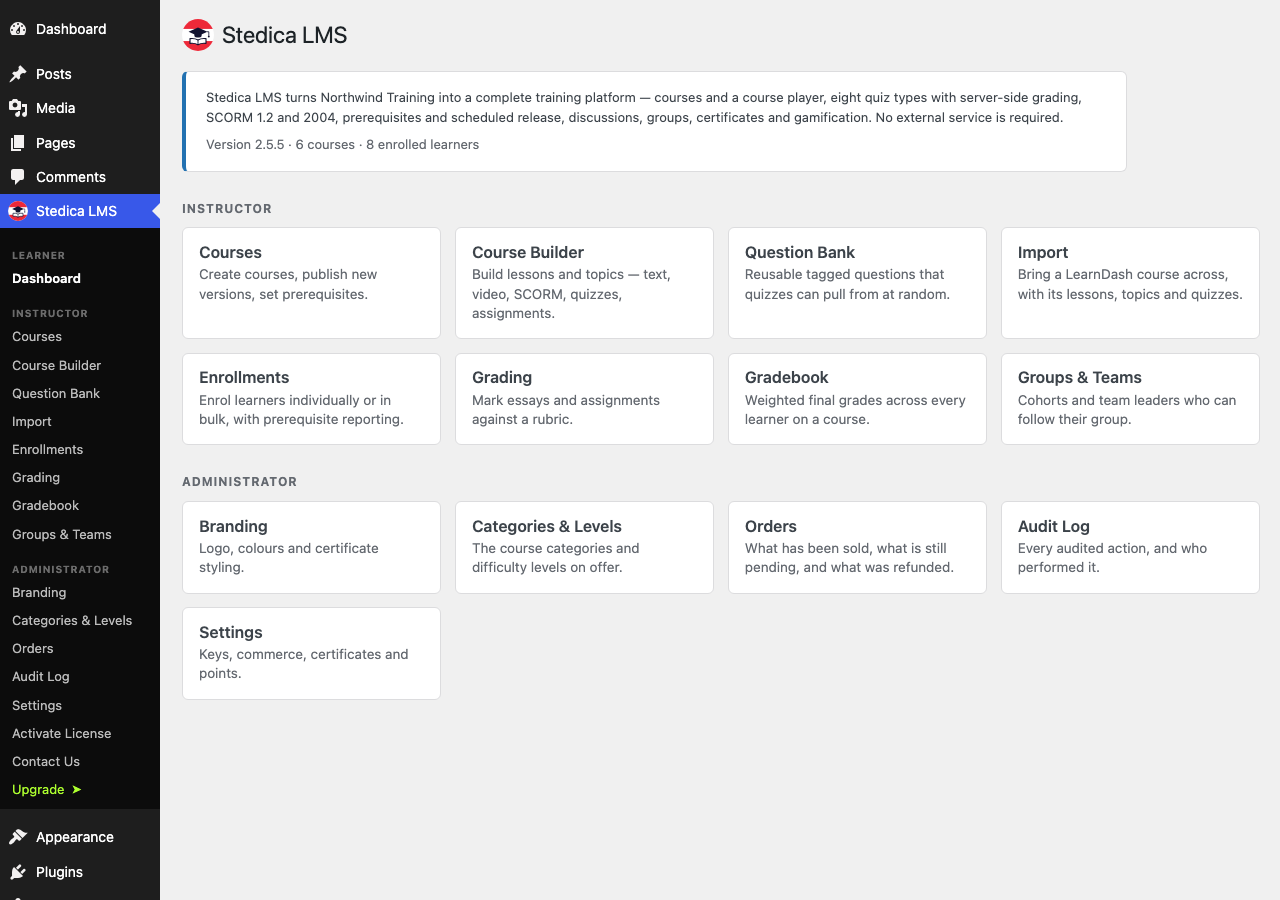
Task: Click the Categories & Levels card
Action: pos(584,547)
